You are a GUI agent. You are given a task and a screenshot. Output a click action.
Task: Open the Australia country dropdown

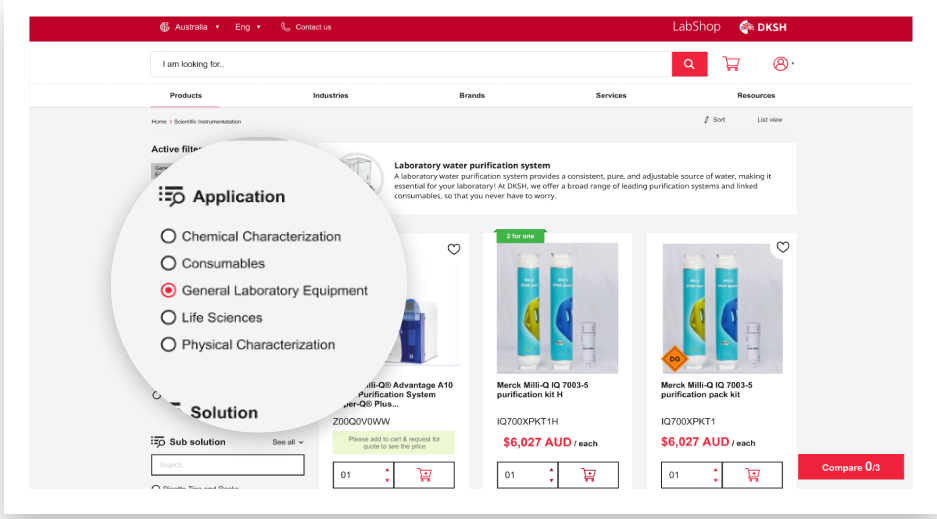click(x=190, y=27)
